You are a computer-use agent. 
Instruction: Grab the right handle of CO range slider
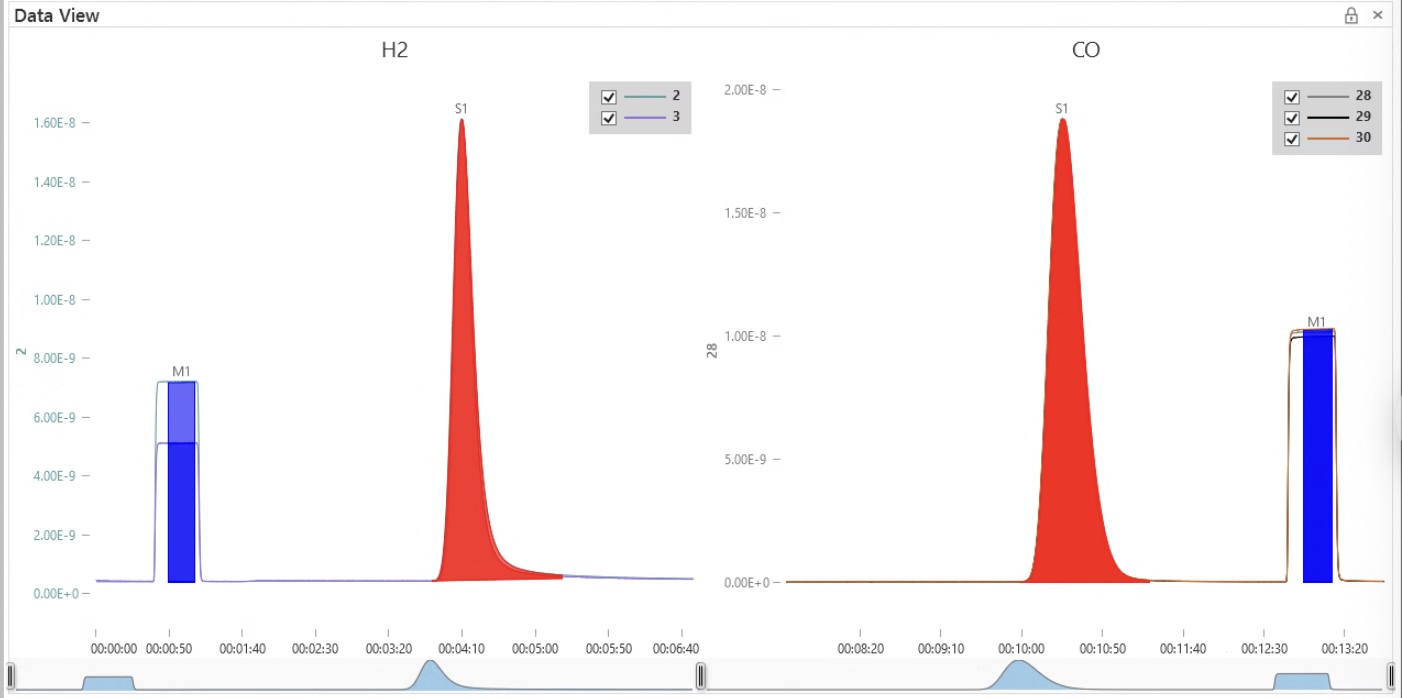pos(1389,677)
